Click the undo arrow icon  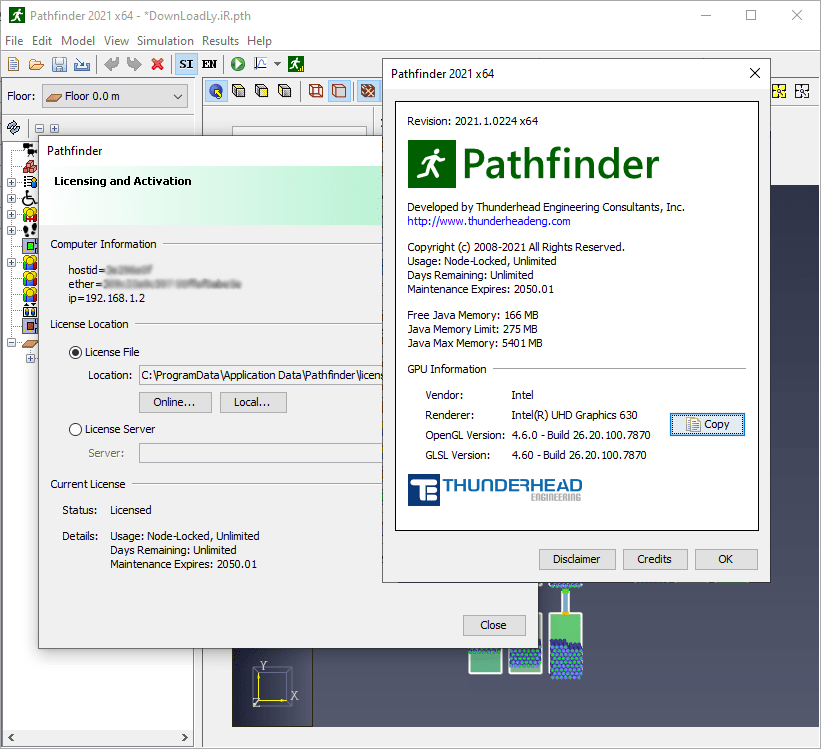[111, 64]
